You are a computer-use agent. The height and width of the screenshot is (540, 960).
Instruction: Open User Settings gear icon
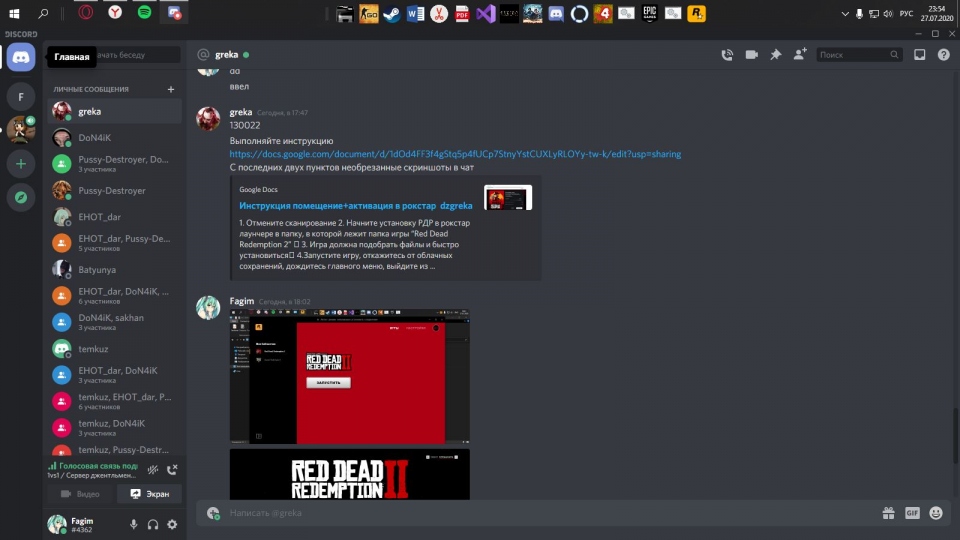172,524
